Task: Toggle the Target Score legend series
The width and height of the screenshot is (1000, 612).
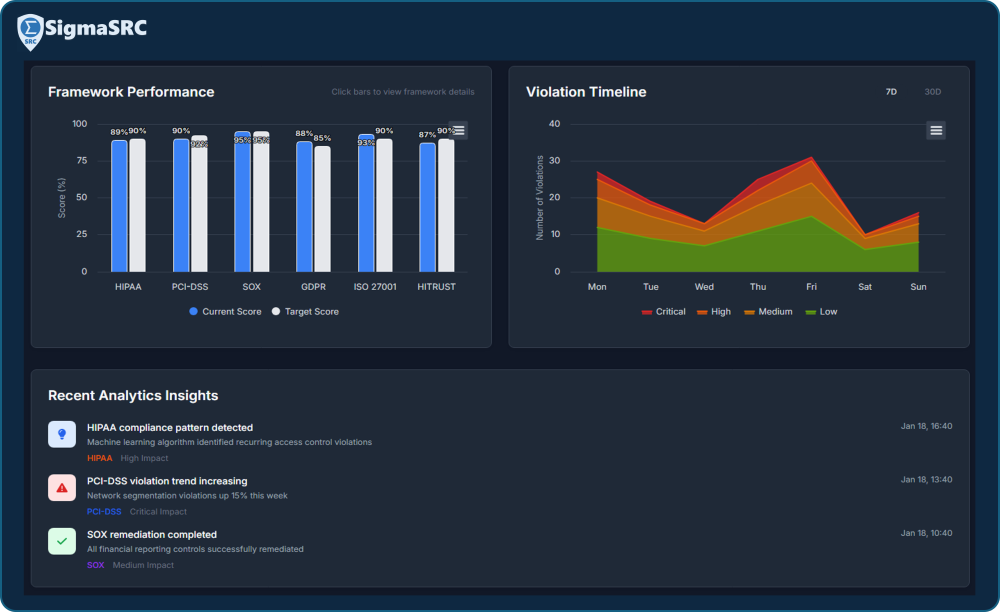Action: pyautogui.click(x=305, y=312)
